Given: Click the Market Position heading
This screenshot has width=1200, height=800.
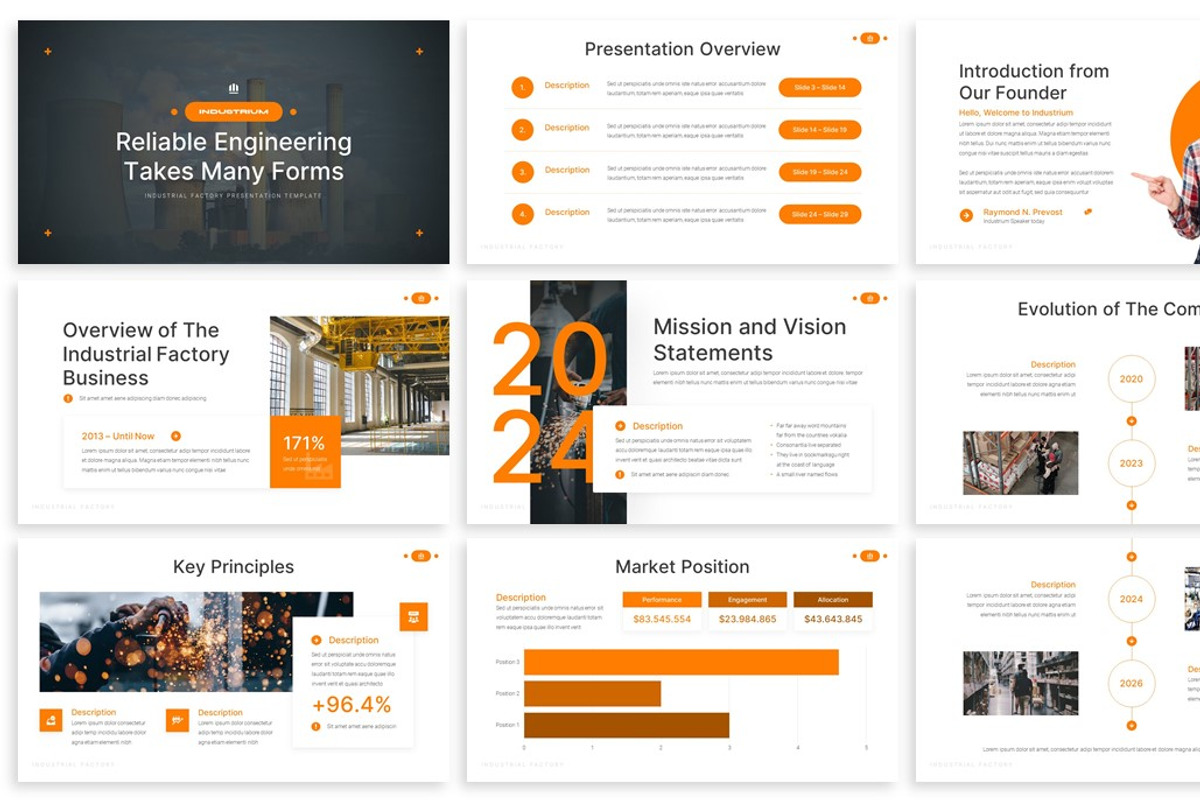Looking at the screenshot, I should pos(682,567).
